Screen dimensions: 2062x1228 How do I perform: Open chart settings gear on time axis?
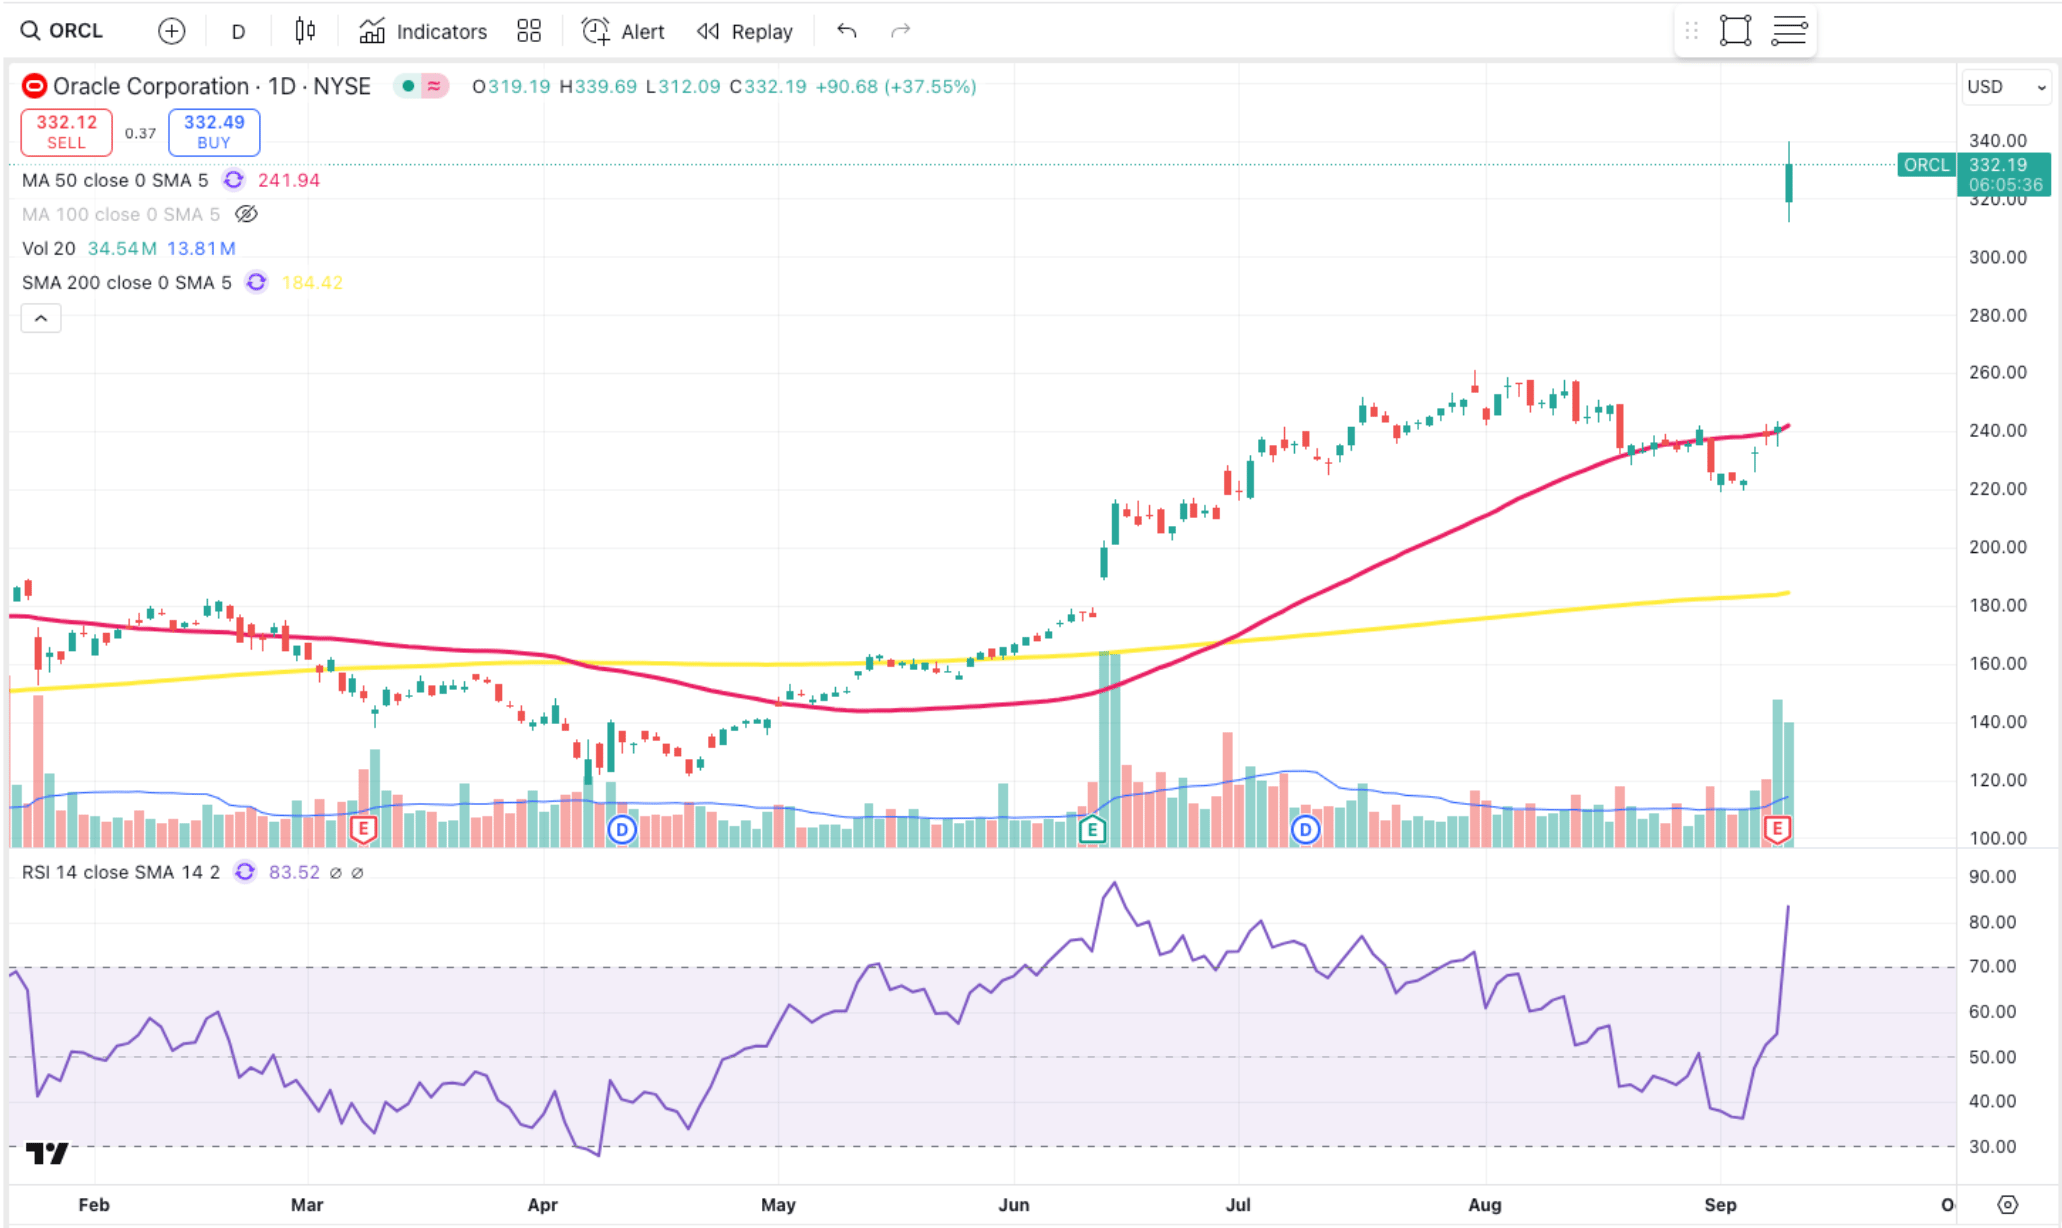pyautogui.click(x=2008, y=1205)
